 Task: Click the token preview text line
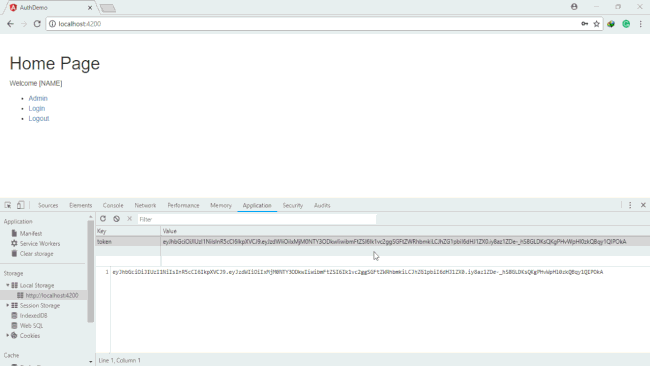coord(358,272)
